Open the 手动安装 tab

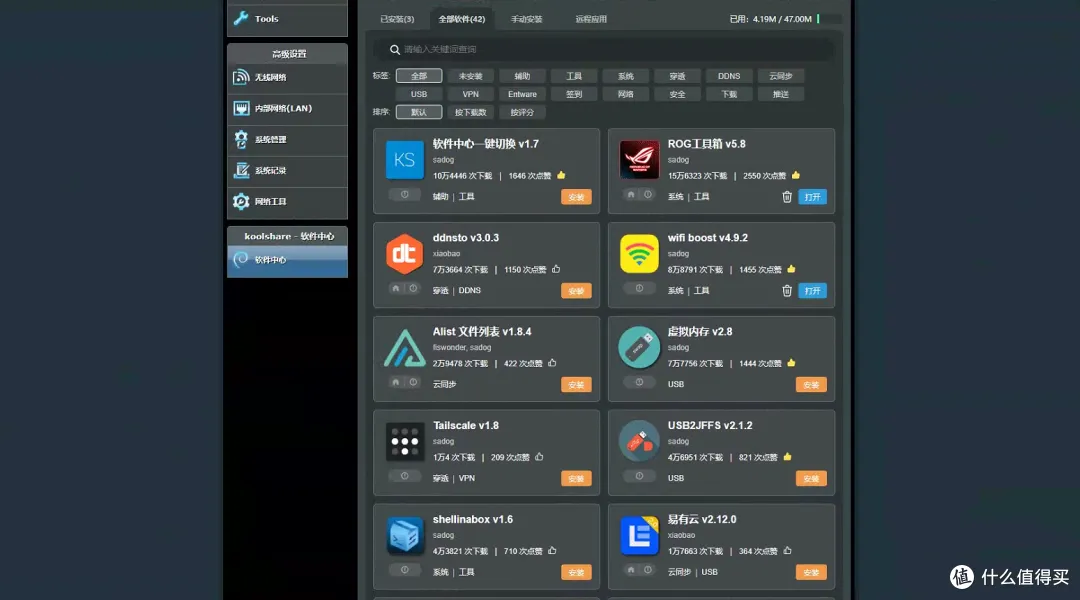coord(526,19)
